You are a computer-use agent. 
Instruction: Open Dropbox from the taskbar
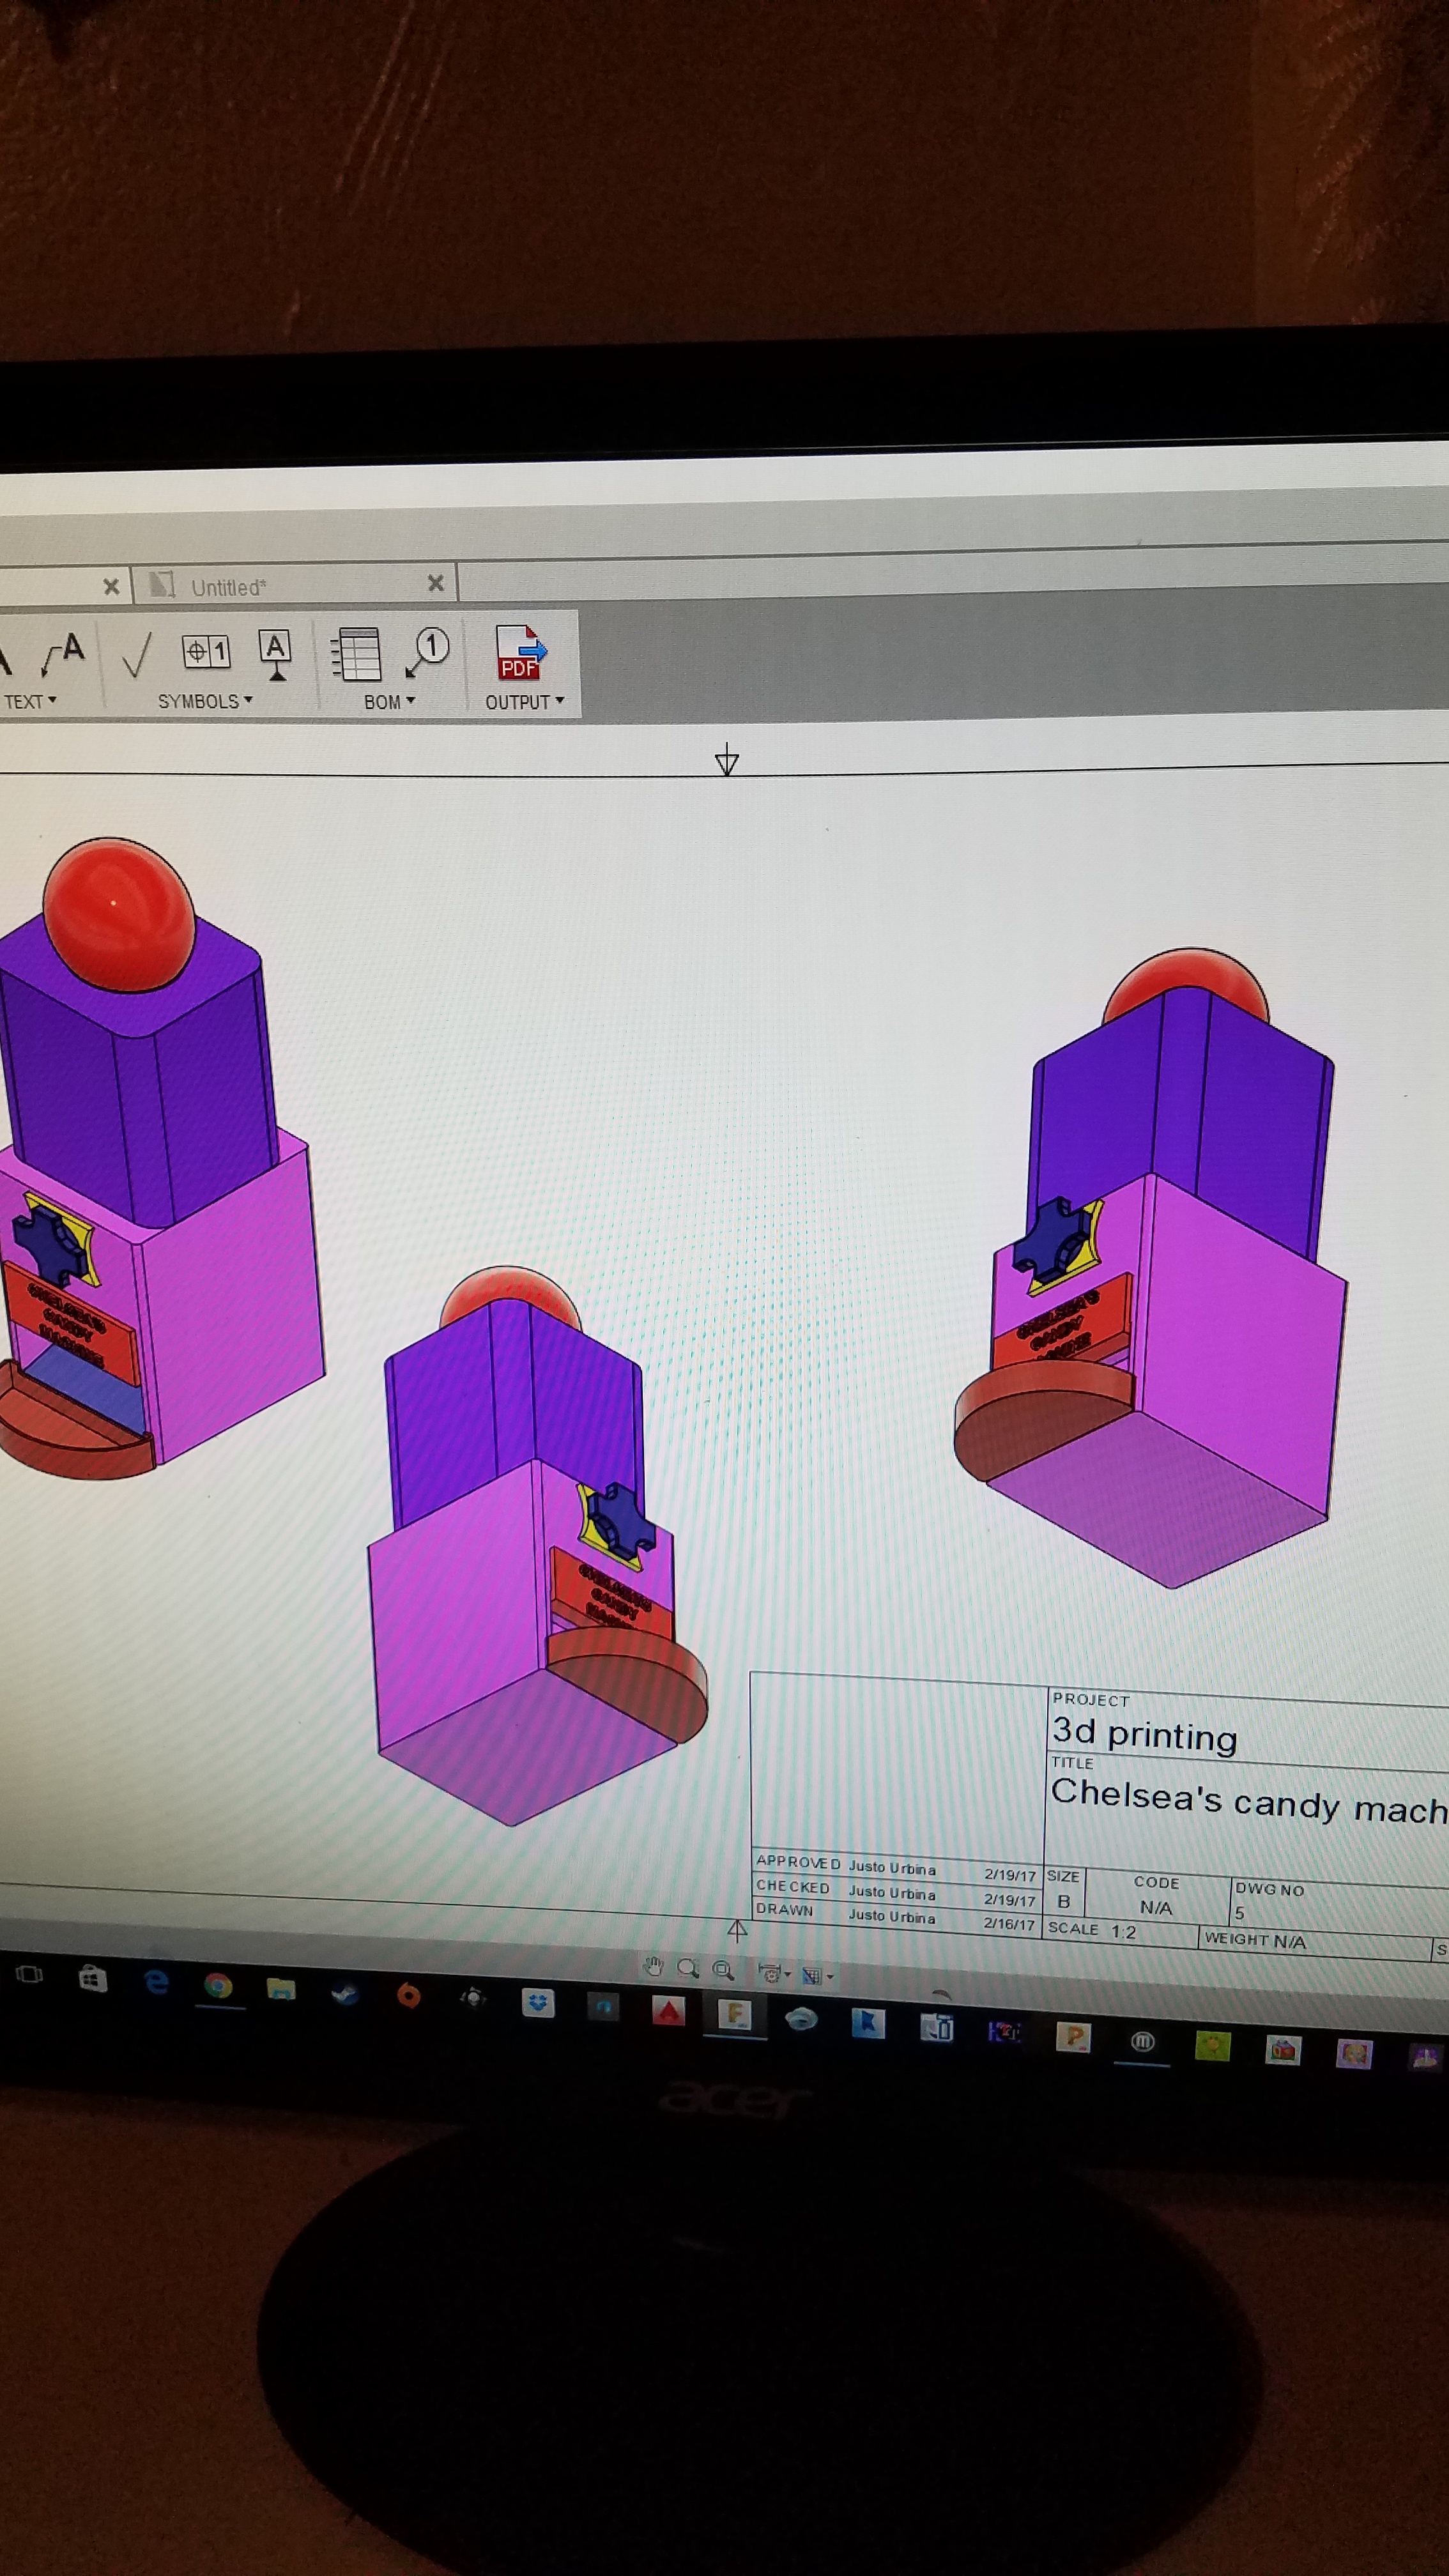(538, 2003)
